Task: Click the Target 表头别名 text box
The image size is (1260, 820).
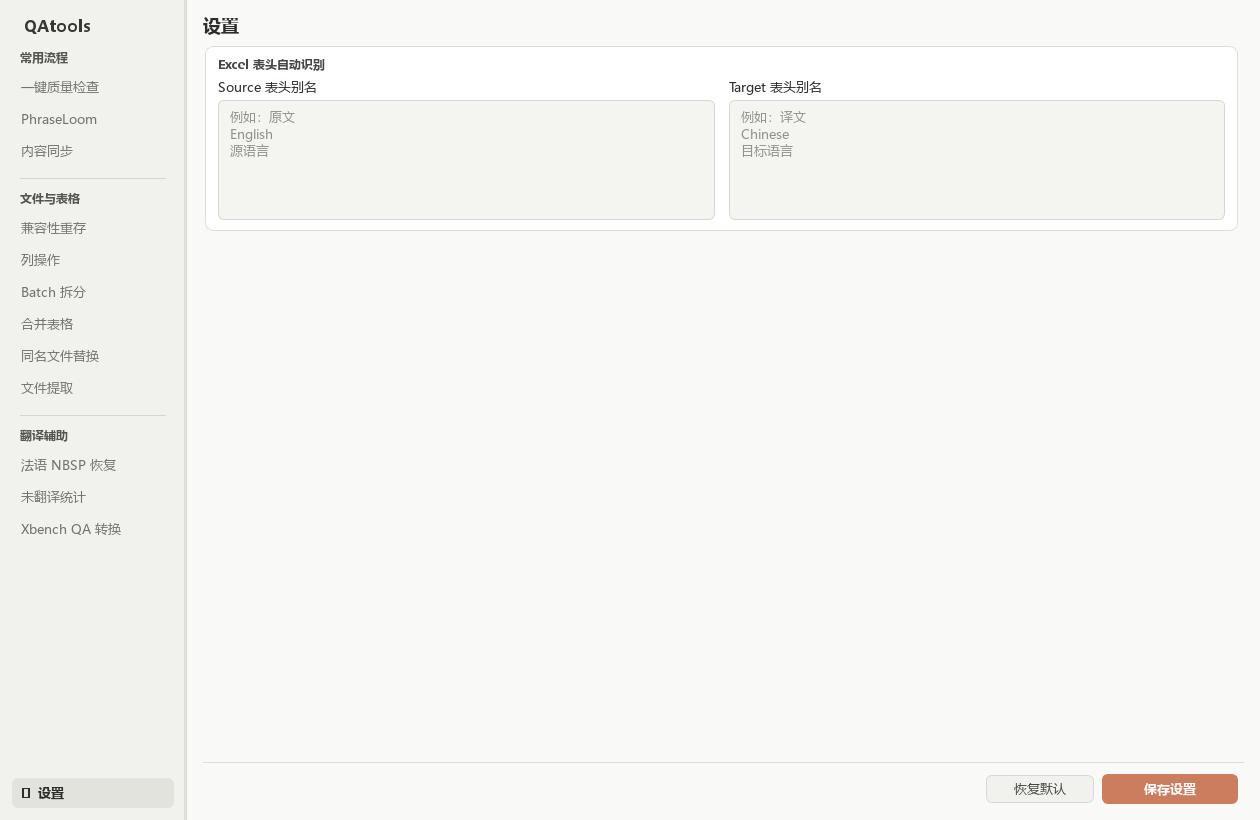Action: click(x=977, y=160)
